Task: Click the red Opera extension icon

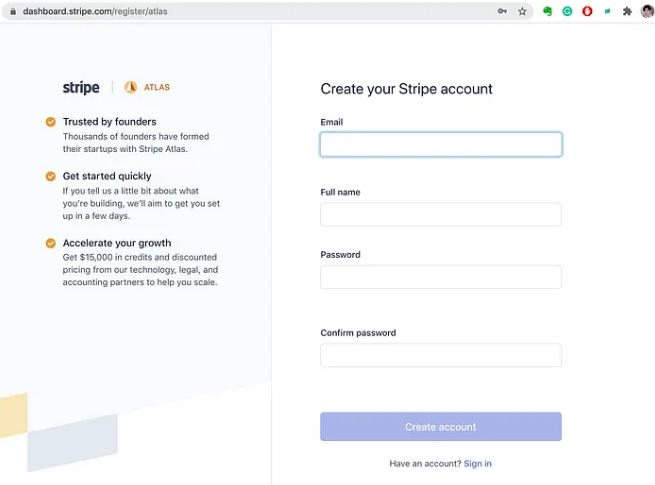Action: click(x=587, y=11)
